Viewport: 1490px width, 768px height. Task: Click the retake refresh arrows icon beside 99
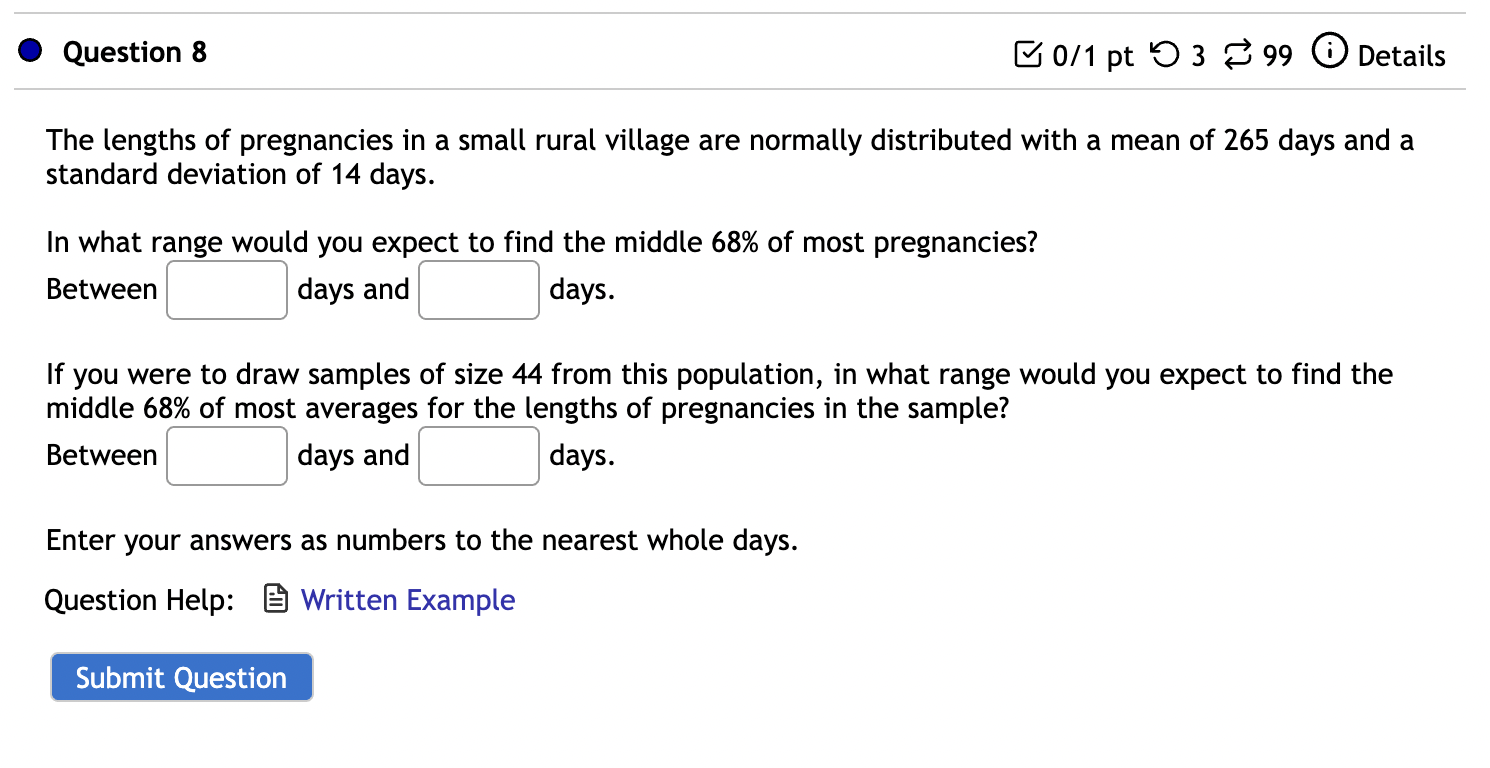coord(1238,56)
